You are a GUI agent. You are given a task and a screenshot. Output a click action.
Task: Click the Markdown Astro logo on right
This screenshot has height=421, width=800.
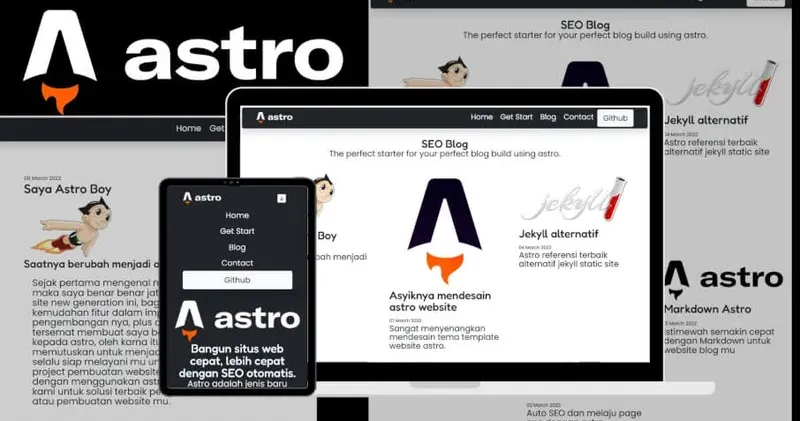(725, 280)
